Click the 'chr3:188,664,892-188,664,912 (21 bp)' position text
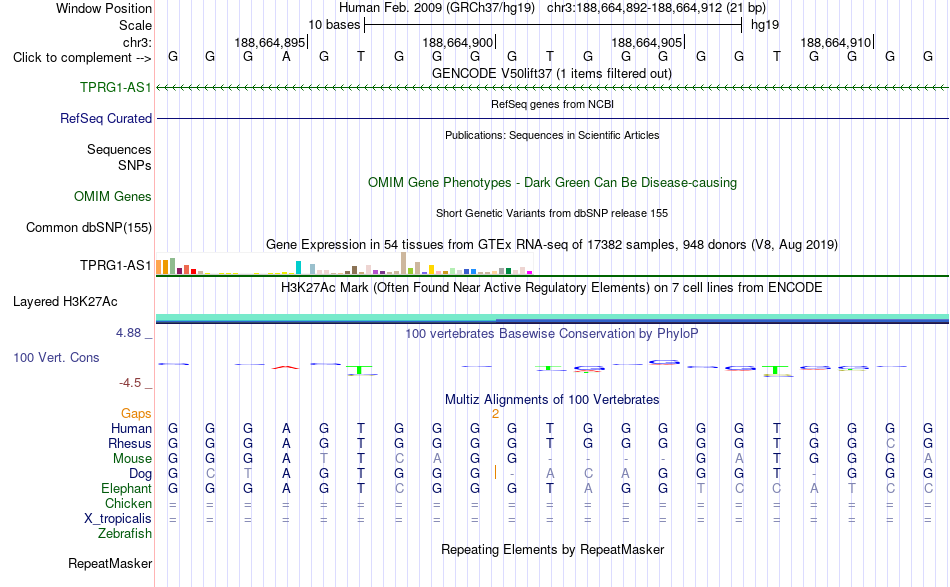This screenshot has height=587, width=950. coord(656,8)
